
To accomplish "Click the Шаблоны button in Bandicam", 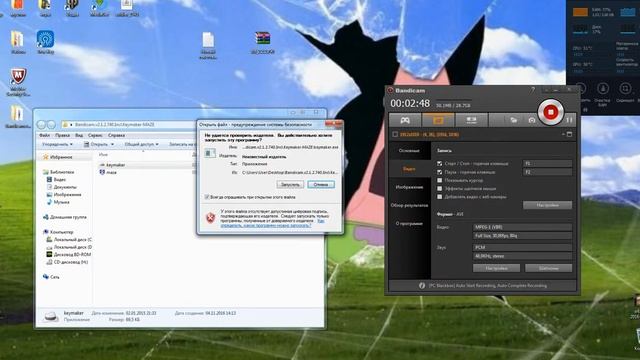I will (x=548, y=268).
